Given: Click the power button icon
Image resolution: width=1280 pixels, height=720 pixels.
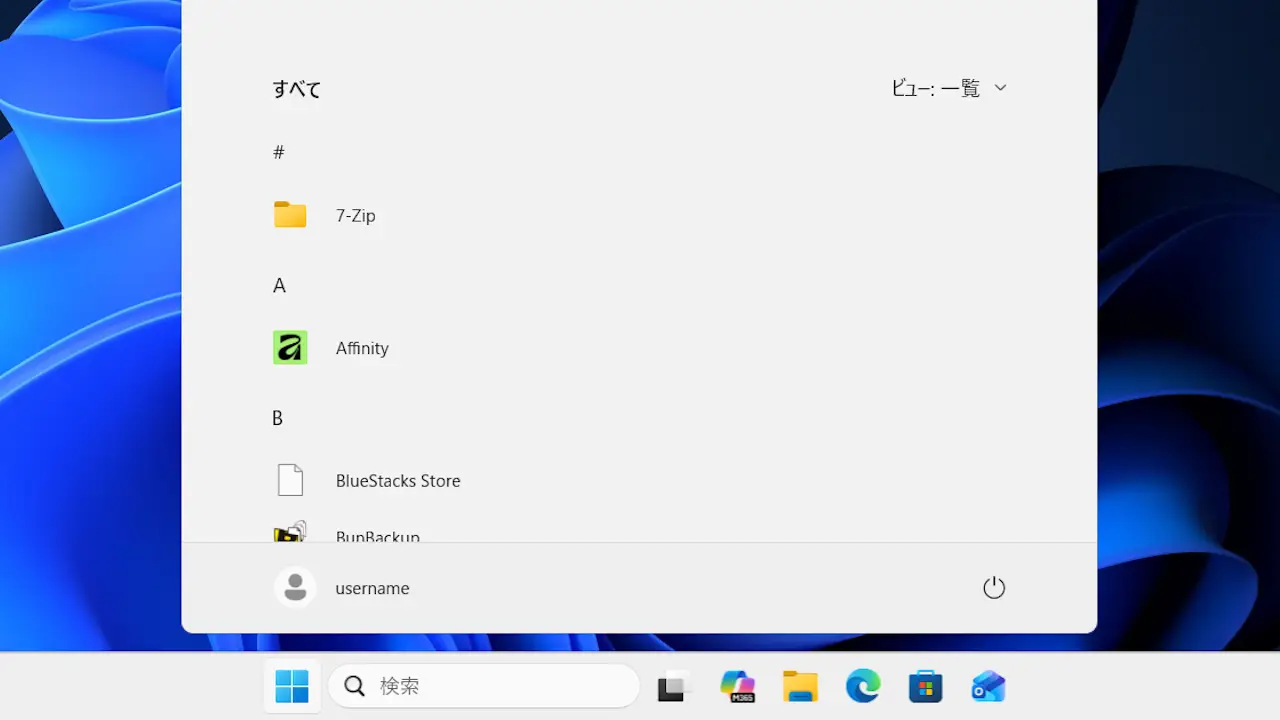Looking at the screenshot, I should (x=993, y=588).
